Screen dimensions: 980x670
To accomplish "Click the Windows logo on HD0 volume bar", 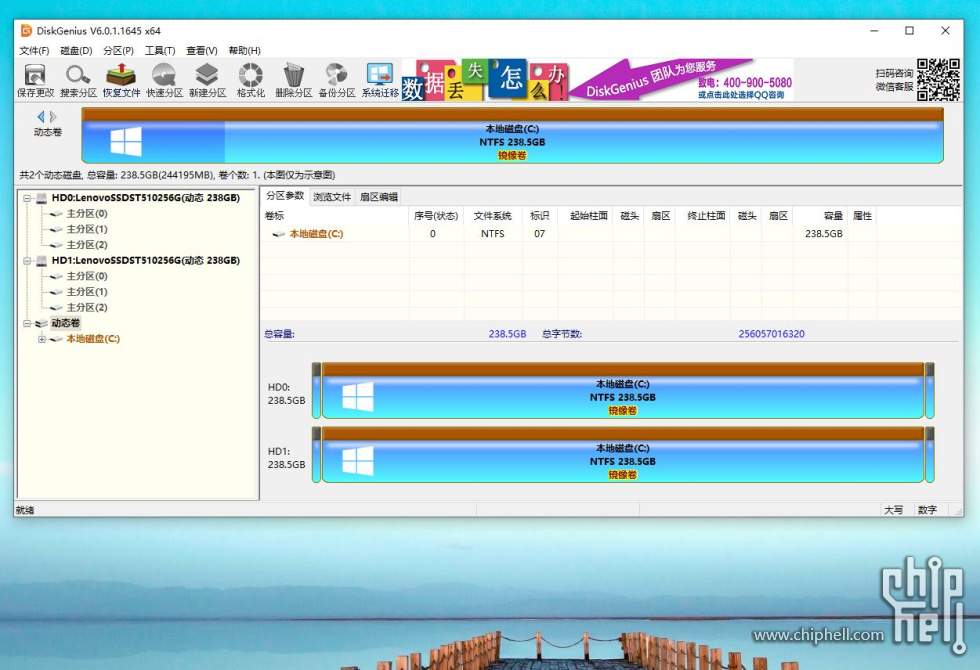I will click(x=358, y=397).
